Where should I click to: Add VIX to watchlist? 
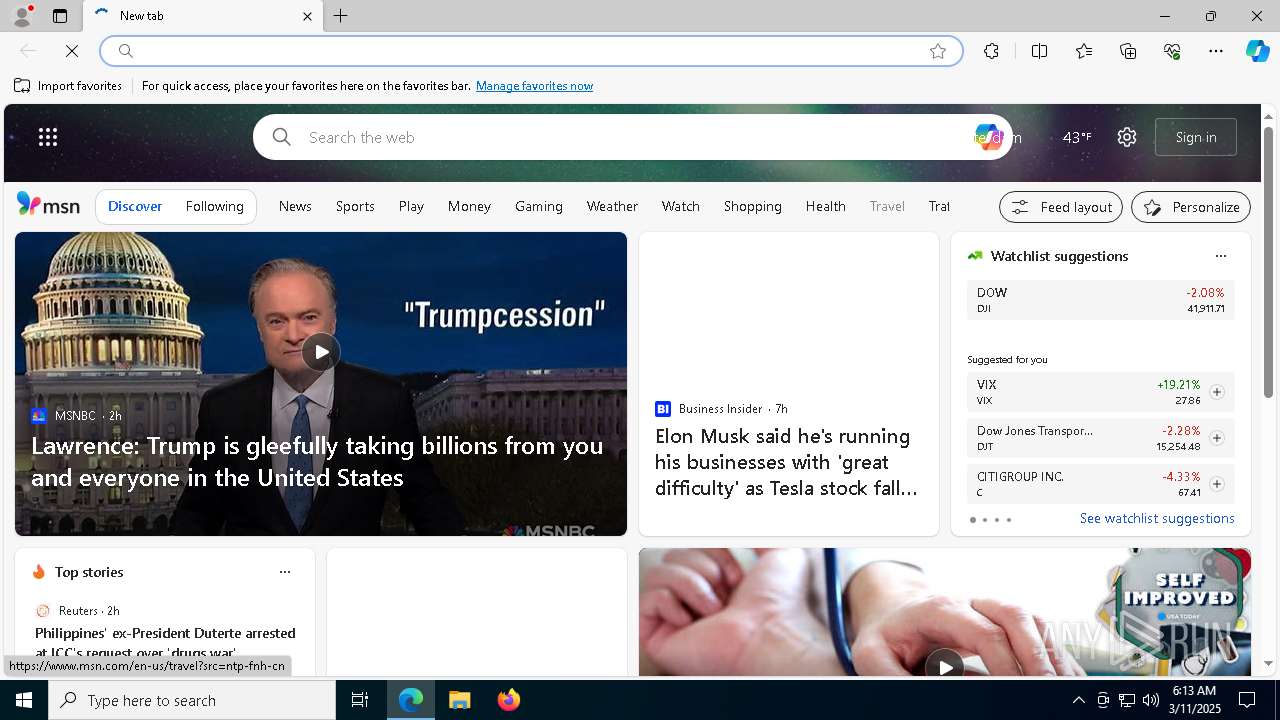coord(1216,392)
